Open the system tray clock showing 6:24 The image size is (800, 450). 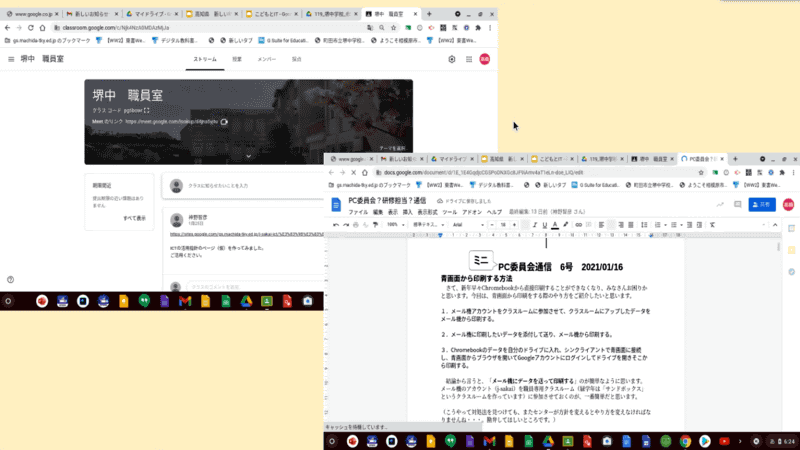783,441
